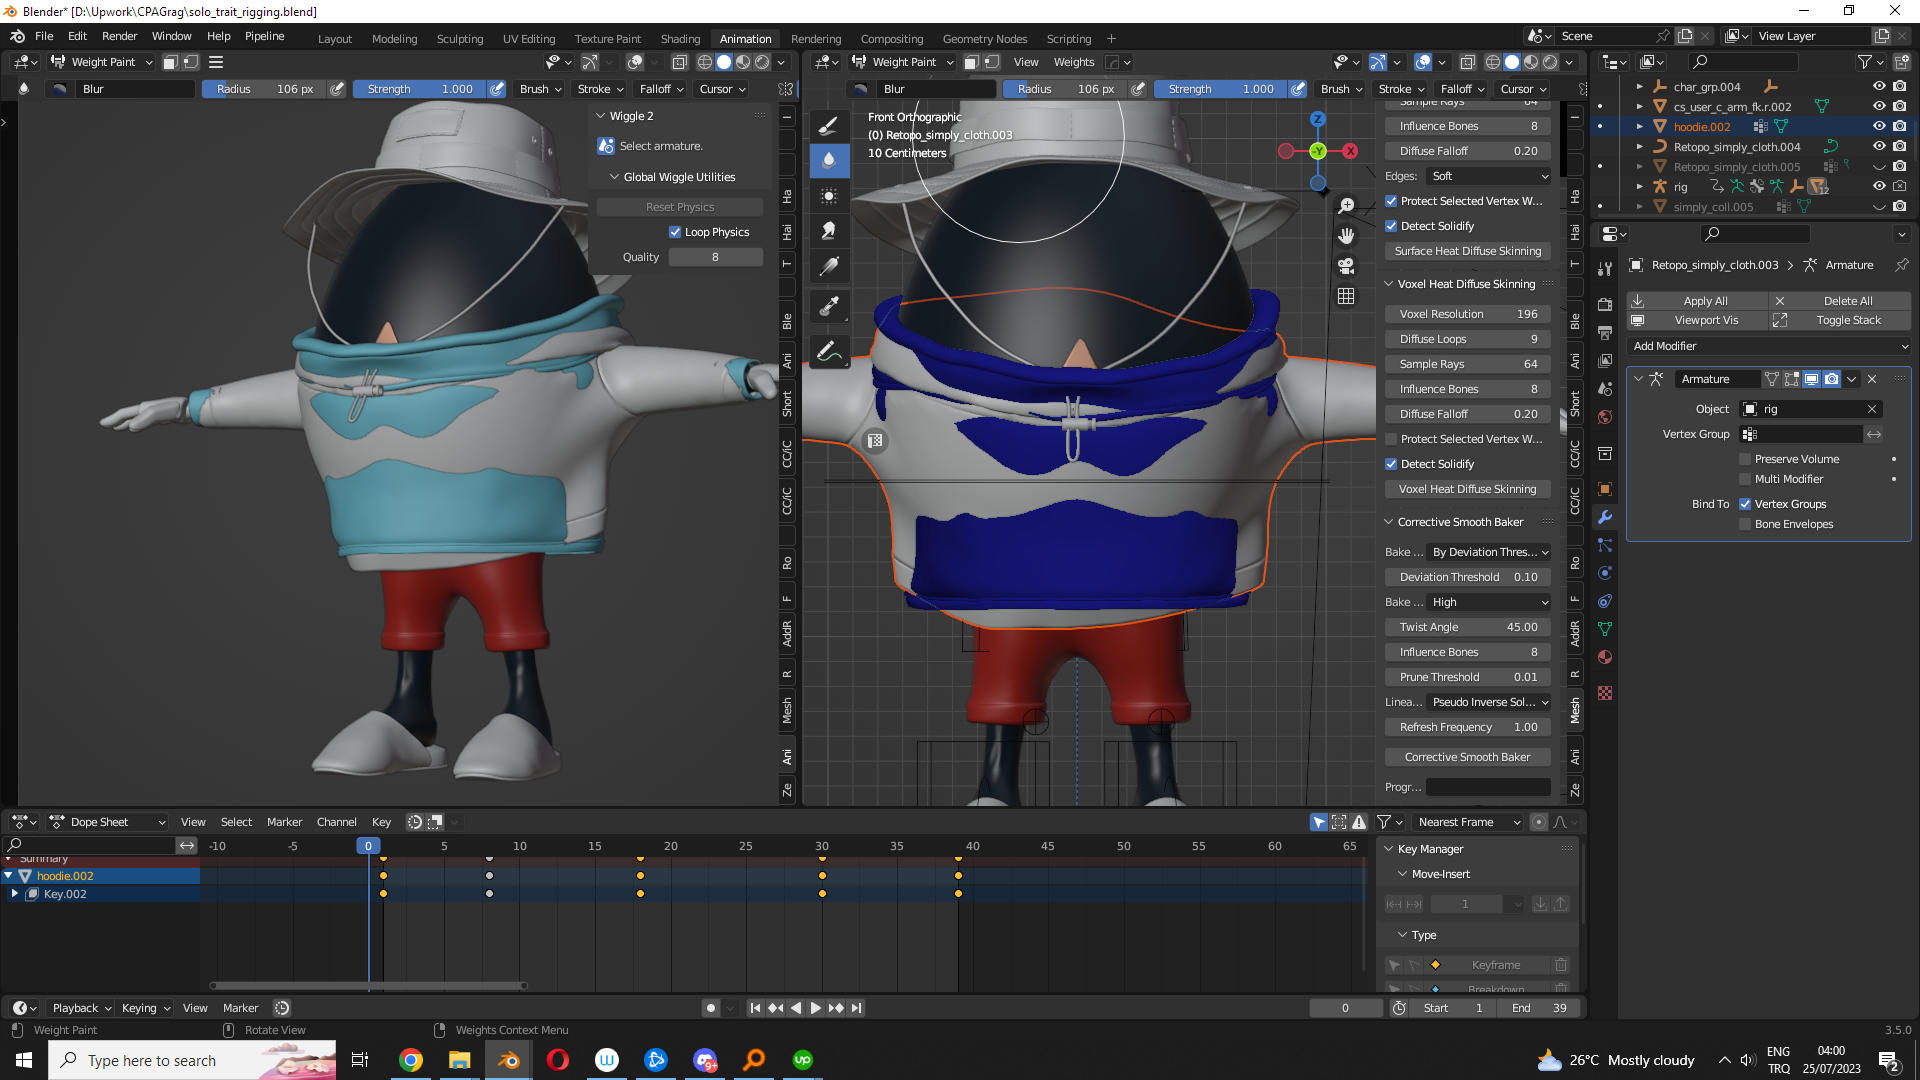Screen dimensions: 1920x1080
Task: Click the play animation button
Action: point(815,1008)
